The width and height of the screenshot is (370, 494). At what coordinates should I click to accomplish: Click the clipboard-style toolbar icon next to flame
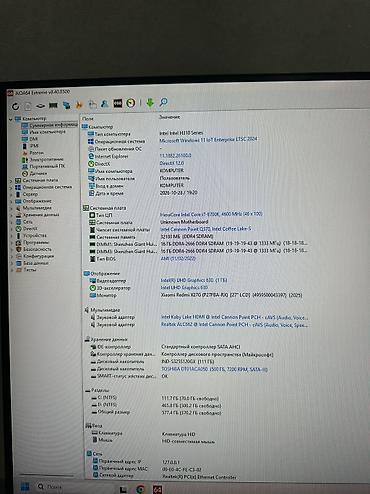92,104
